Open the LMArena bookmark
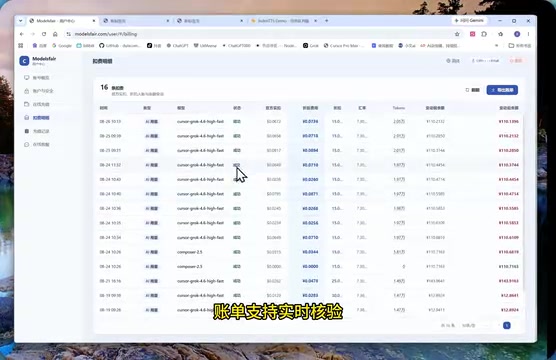The height and width of the screenshot is (360, 556). coord(205,45)
